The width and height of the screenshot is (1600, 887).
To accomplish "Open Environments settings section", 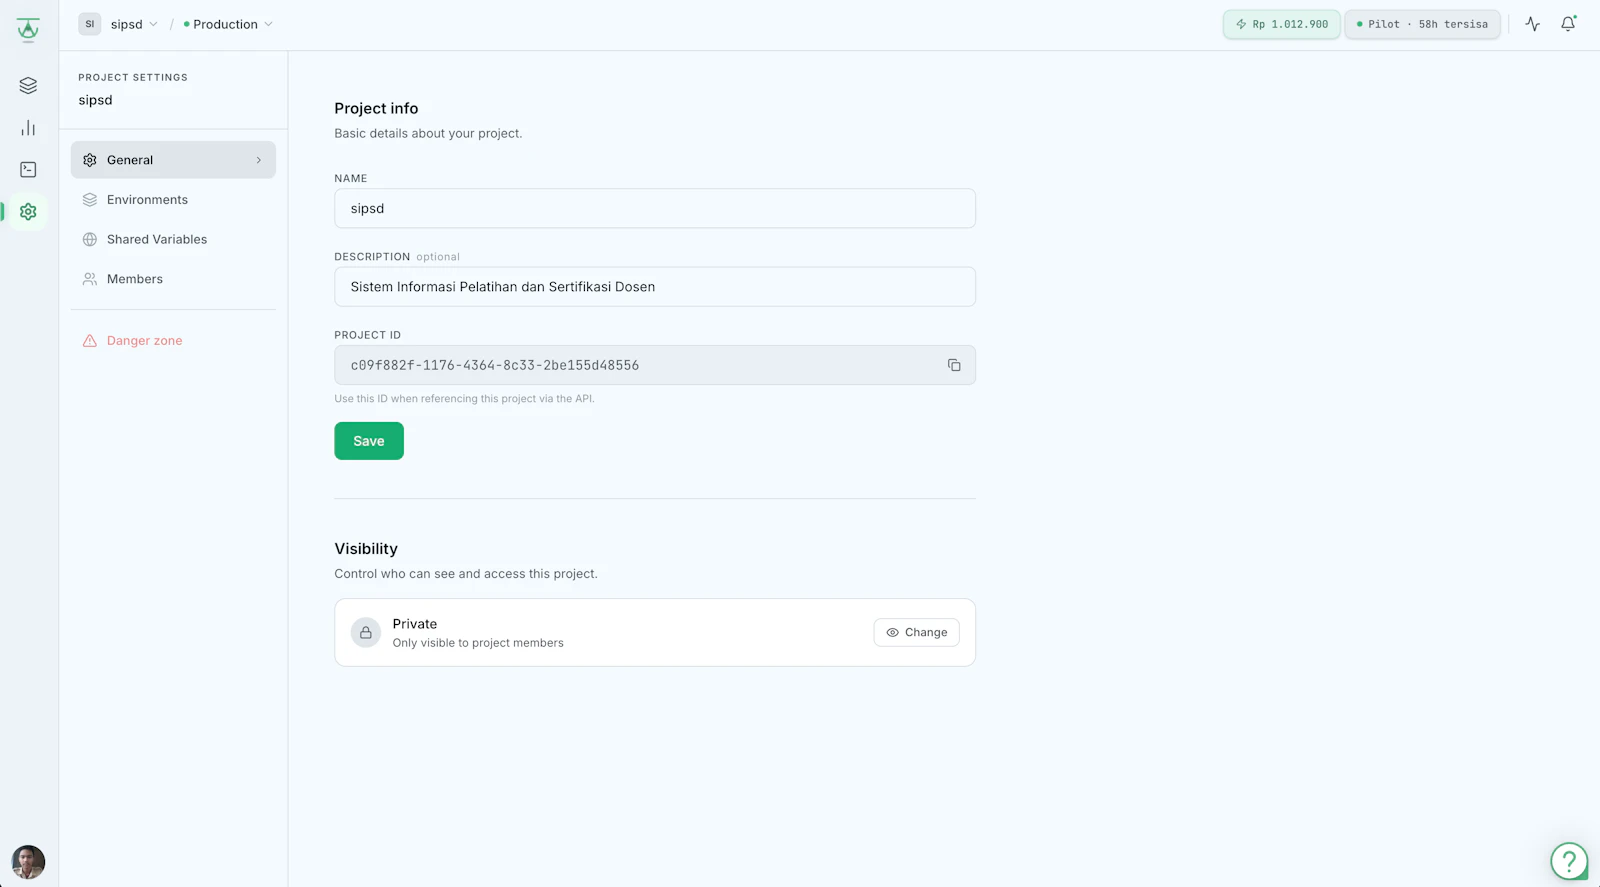I will [x=173, y=200].
